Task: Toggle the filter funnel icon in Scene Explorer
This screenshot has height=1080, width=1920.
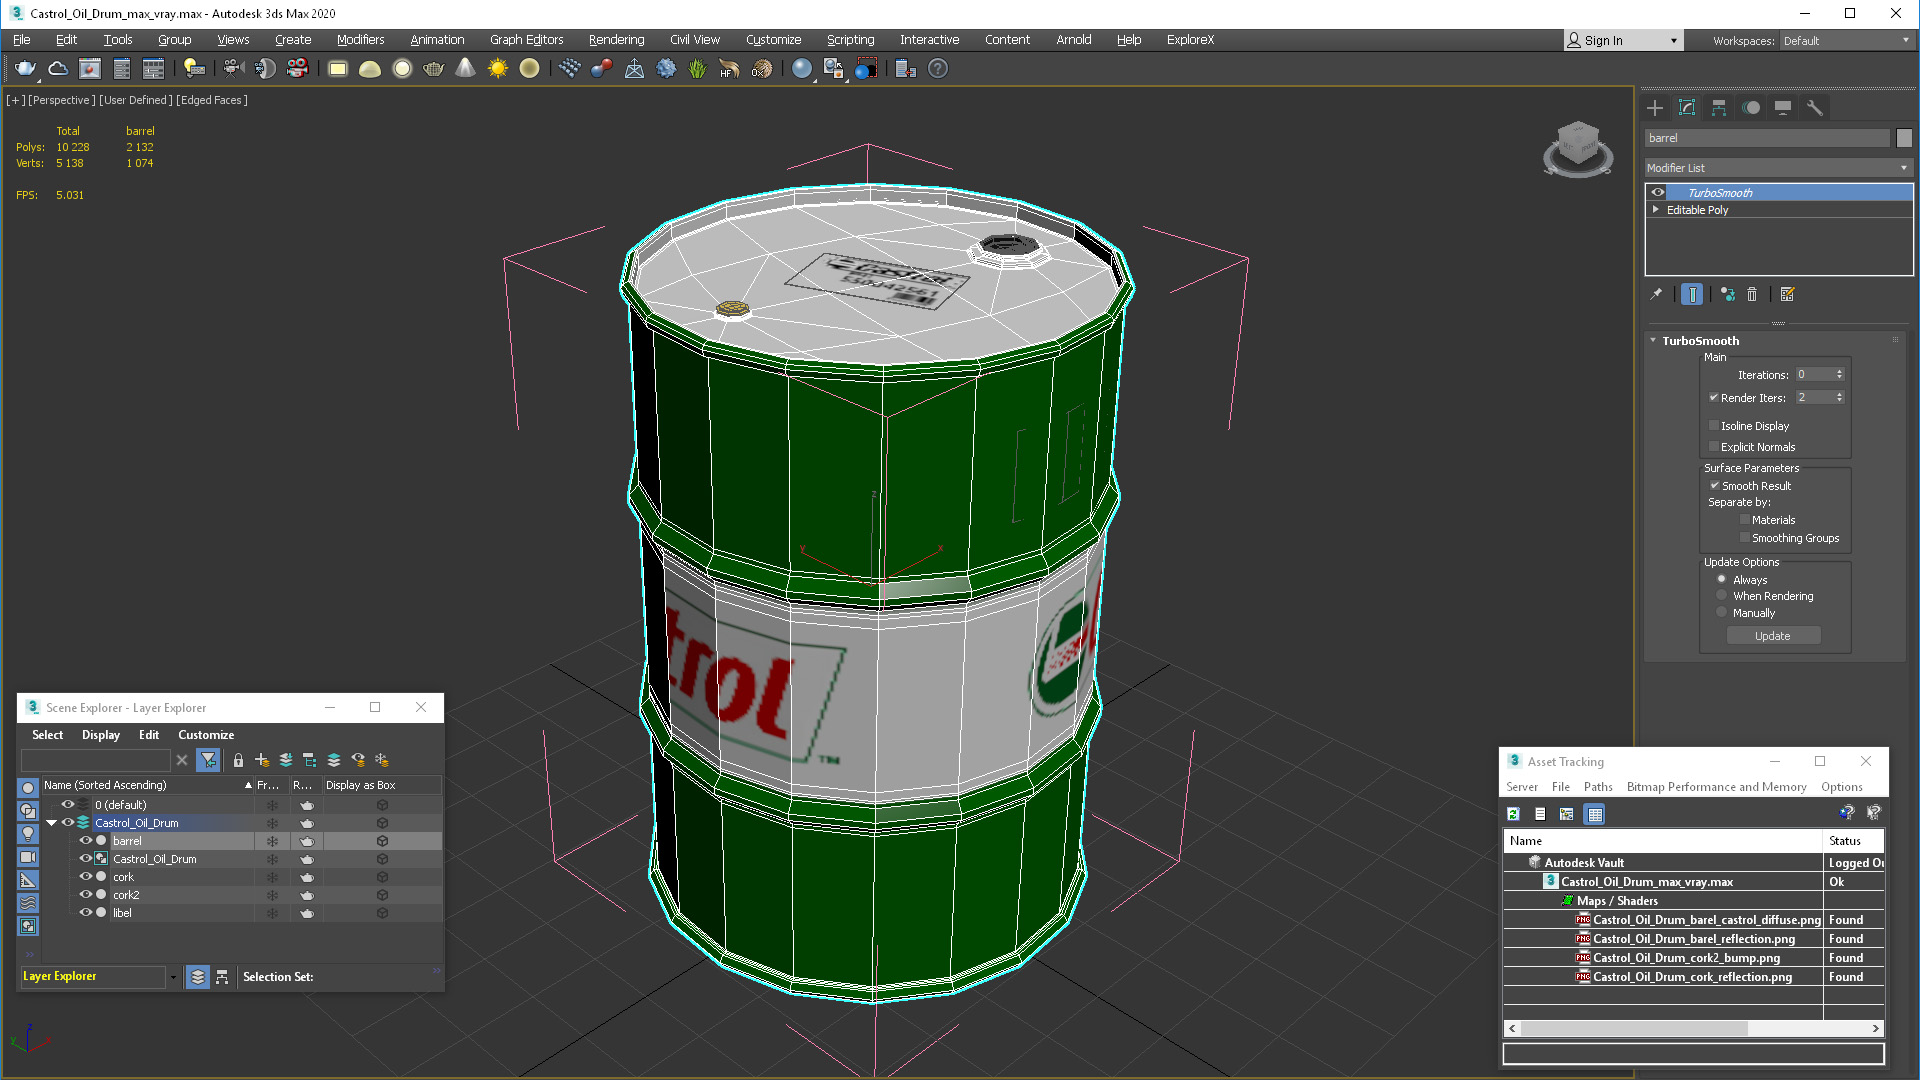Action: point(208,760)
